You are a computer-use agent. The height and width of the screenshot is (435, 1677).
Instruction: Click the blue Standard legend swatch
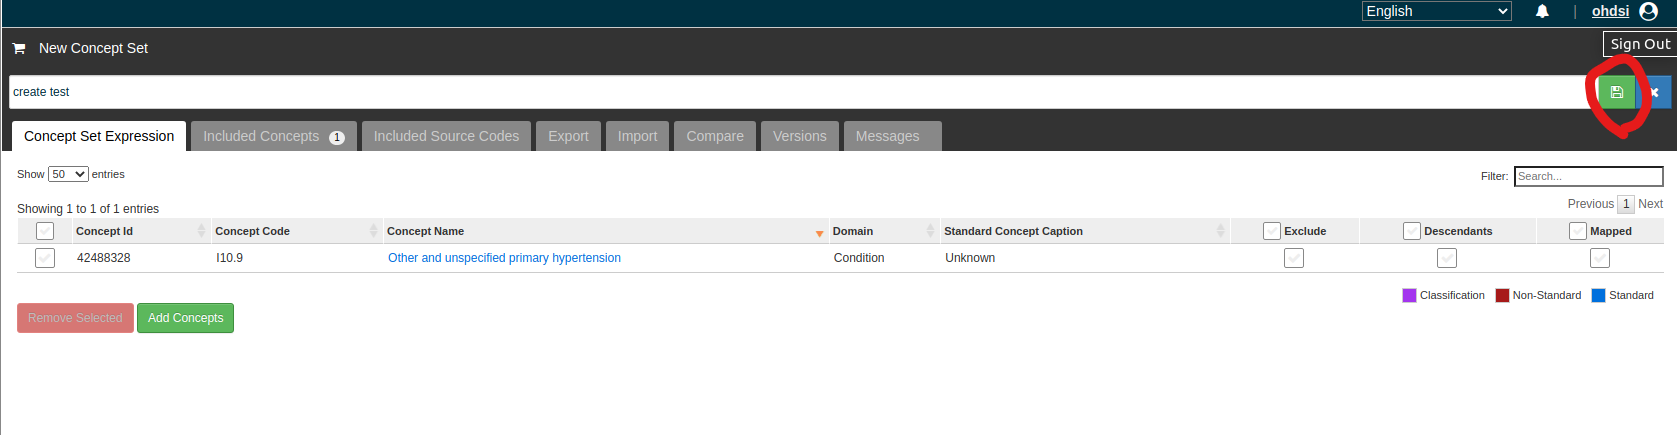(1598, 295)
